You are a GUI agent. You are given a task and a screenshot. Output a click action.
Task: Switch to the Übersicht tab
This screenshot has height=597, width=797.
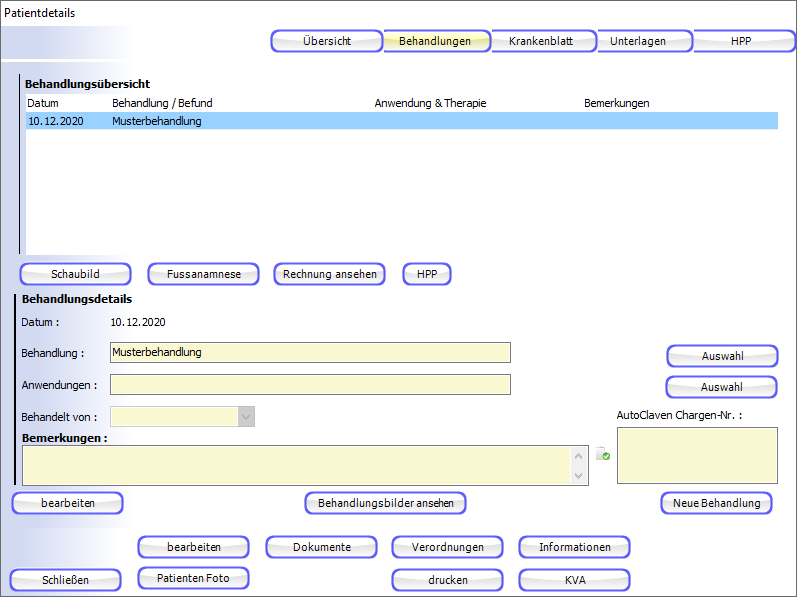(x=327, y=41)
